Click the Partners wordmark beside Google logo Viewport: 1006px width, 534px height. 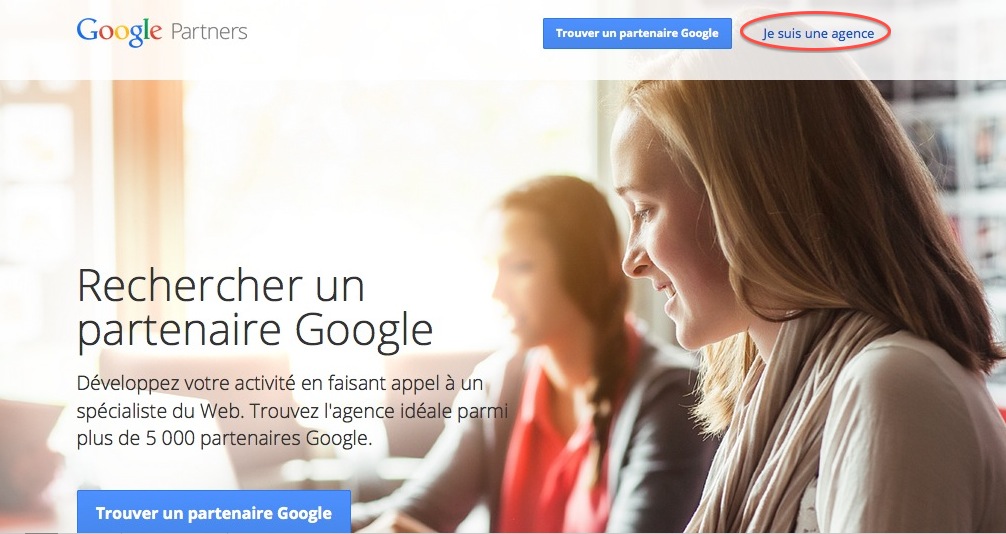pos(209,31)
